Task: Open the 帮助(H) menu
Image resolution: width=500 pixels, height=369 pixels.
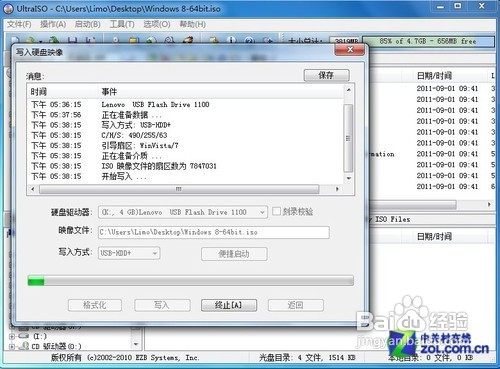Action: point(192,24)
